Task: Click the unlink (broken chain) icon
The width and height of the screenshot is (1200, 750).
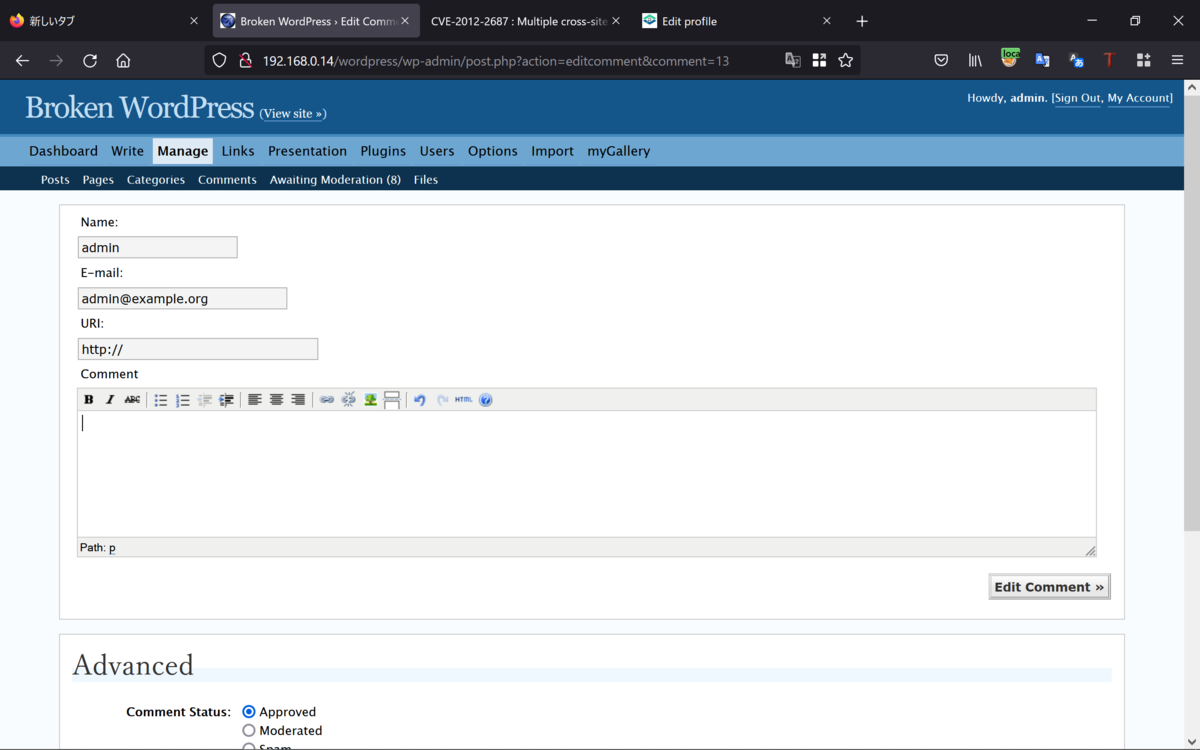Action: tap(349, 400)
